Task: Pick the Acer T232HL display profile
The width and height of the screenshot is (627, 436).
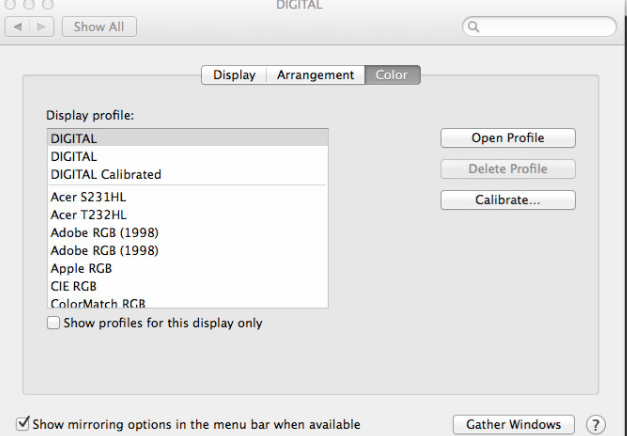Action: click(89, 215)
